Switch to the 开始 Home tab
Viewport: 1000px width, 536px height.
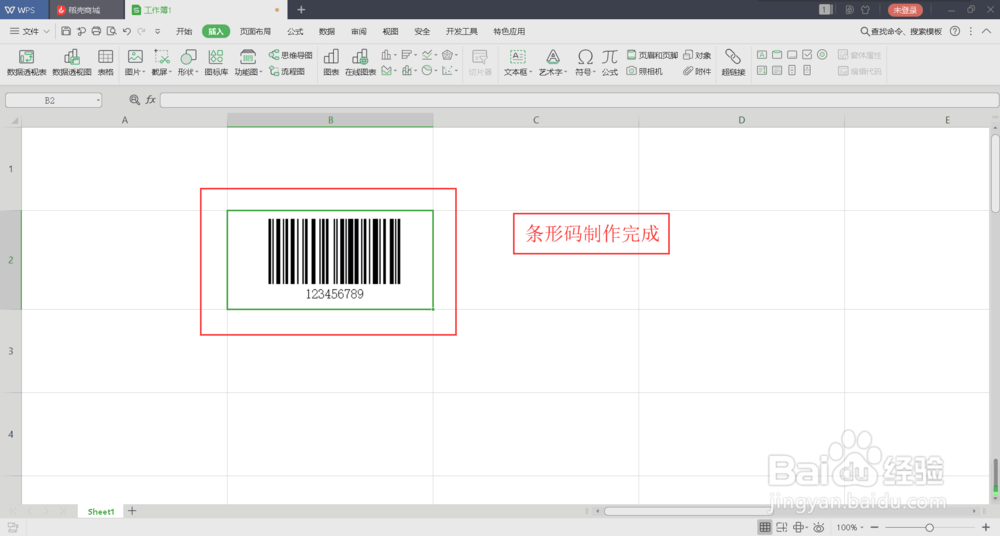(184, 31)
